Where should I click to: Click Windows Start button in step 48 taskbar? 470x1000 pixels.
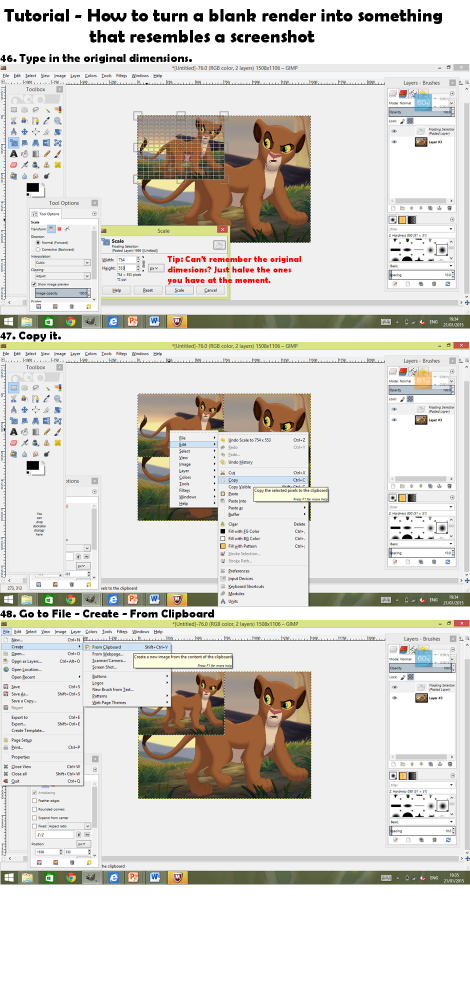(x=9, y=877)
